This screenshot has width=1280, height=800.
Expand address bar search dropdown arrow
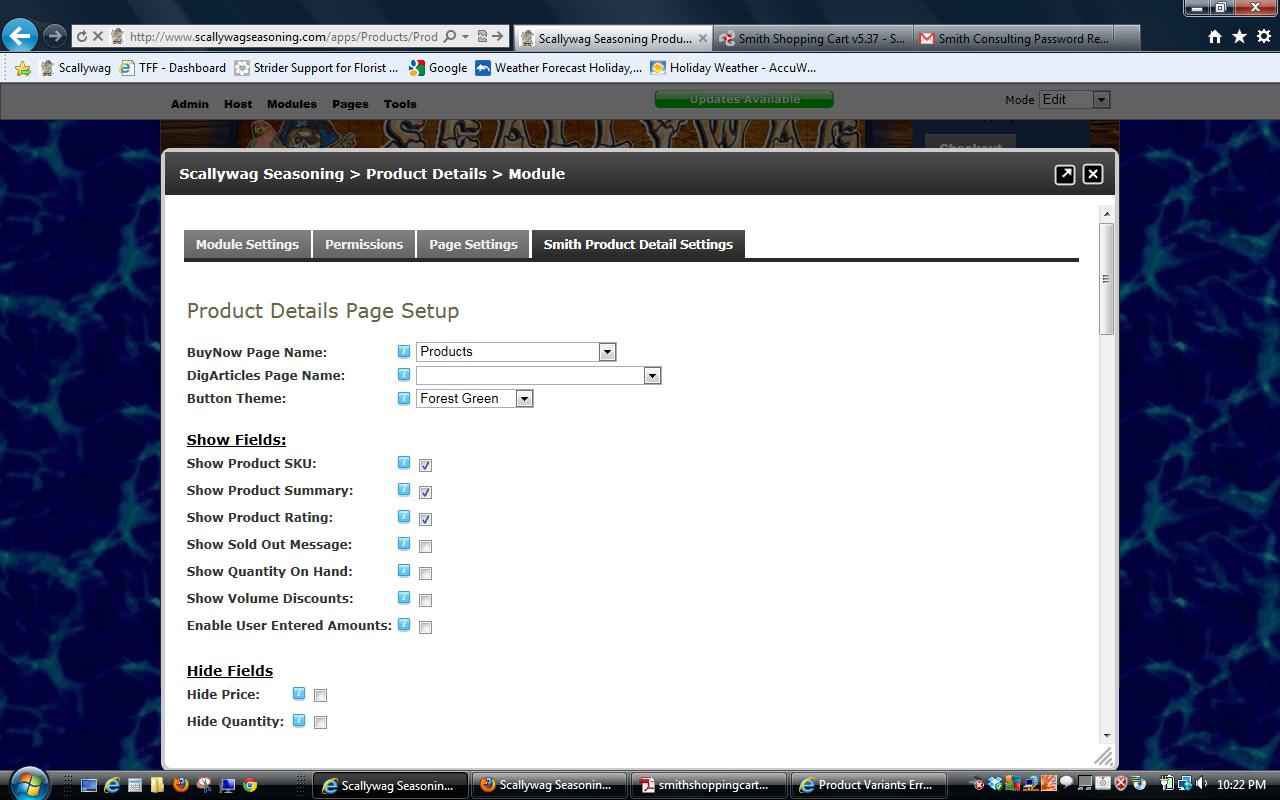pyautogui.click(x=465, y=36)
